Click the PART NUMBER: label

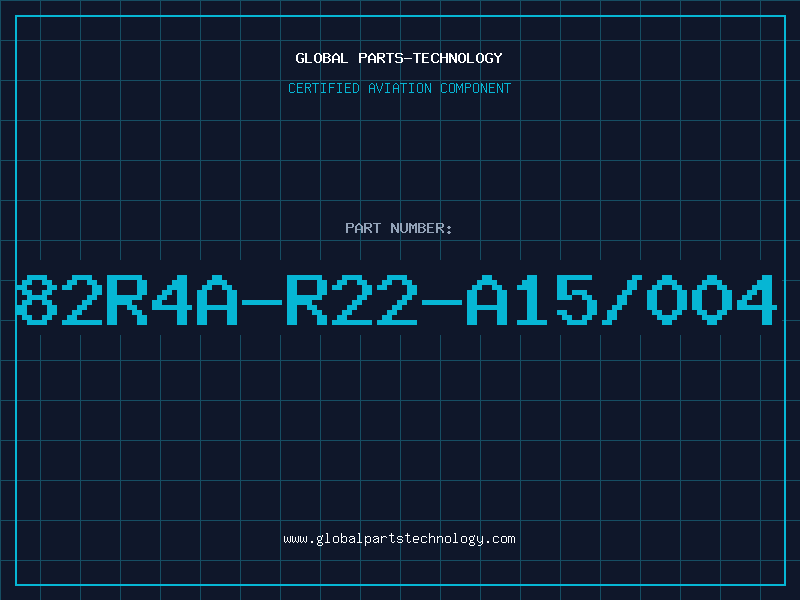click(398, 228)
